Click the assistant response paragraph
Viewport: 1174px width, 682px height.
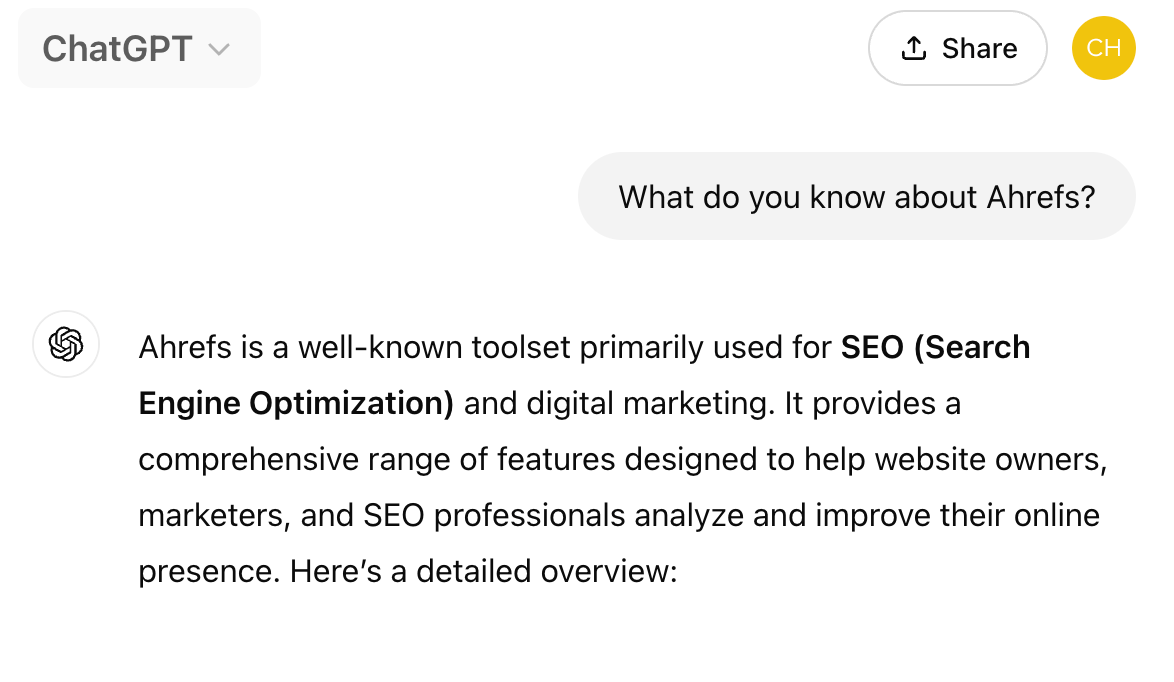pyautogui.click(x=620, y=458)
